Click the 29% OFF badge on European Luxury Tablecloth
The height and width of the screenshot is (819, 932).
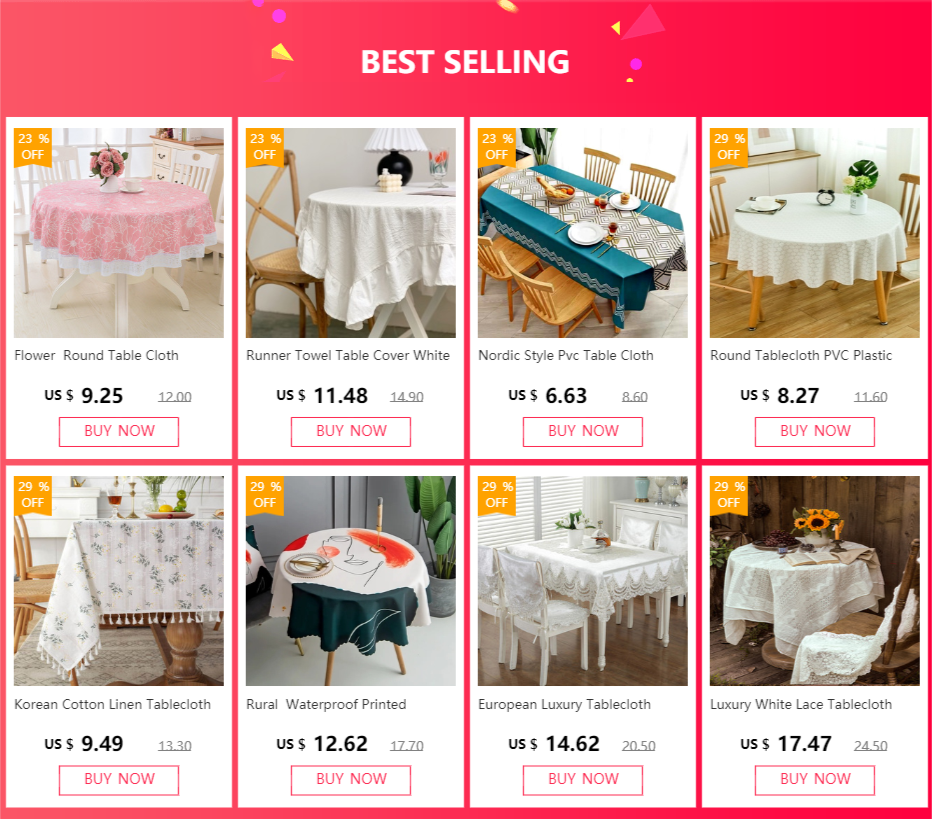[497, 494]
